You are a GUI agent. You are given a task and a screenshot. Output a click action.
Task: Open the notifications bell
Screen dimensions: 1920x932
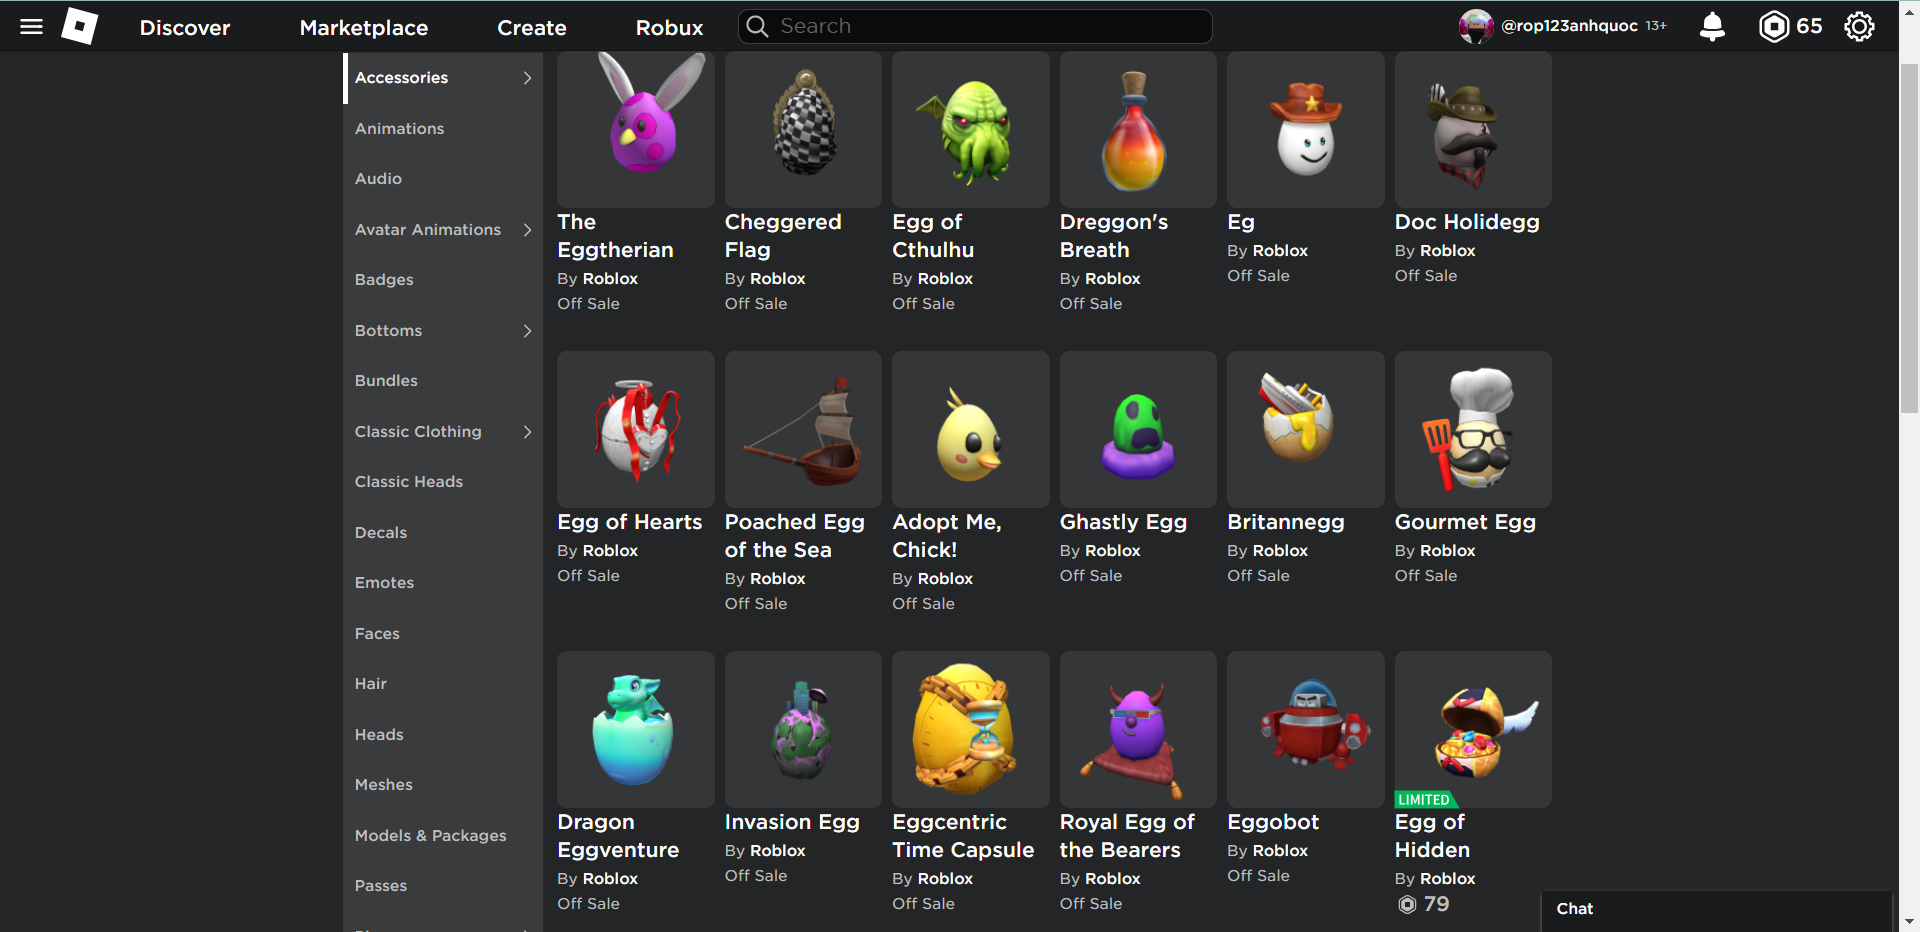point(1712,27)
